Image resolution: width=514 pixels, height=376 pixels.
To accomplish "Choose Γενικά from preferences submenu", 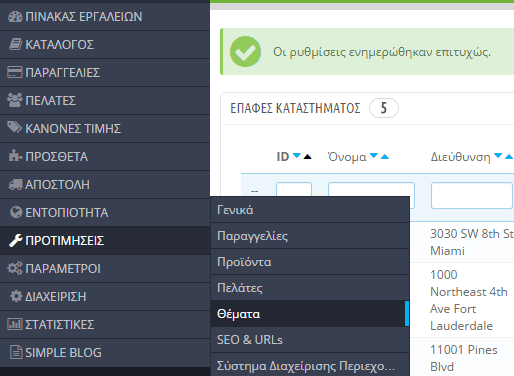I will click(x=310, y=210).
